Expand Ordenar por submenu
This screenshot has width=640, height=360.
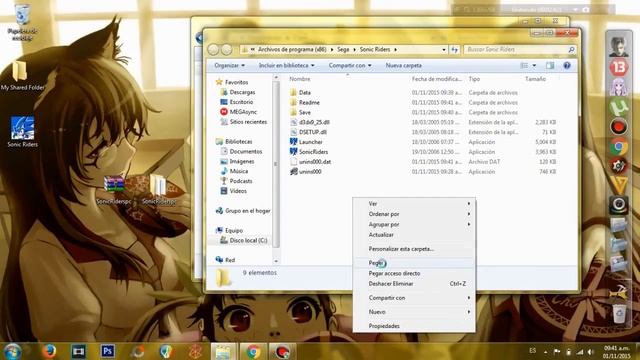click(x=414, y=214)
